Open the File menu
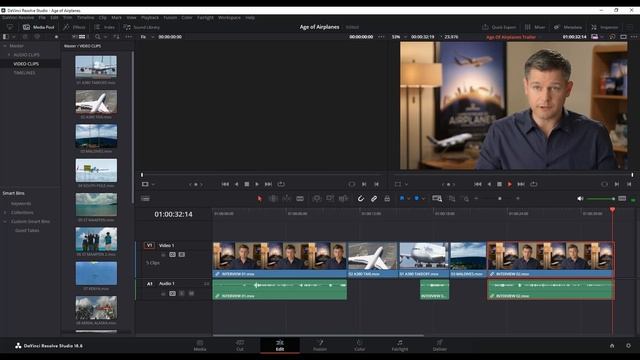This screenshot has width=640, height=360. coord(42,18)
